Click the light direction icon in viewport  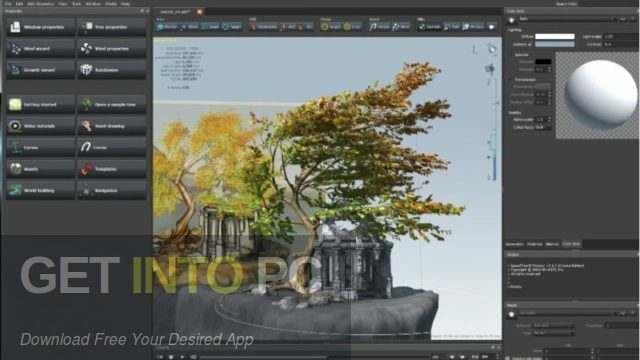(492, 49)
